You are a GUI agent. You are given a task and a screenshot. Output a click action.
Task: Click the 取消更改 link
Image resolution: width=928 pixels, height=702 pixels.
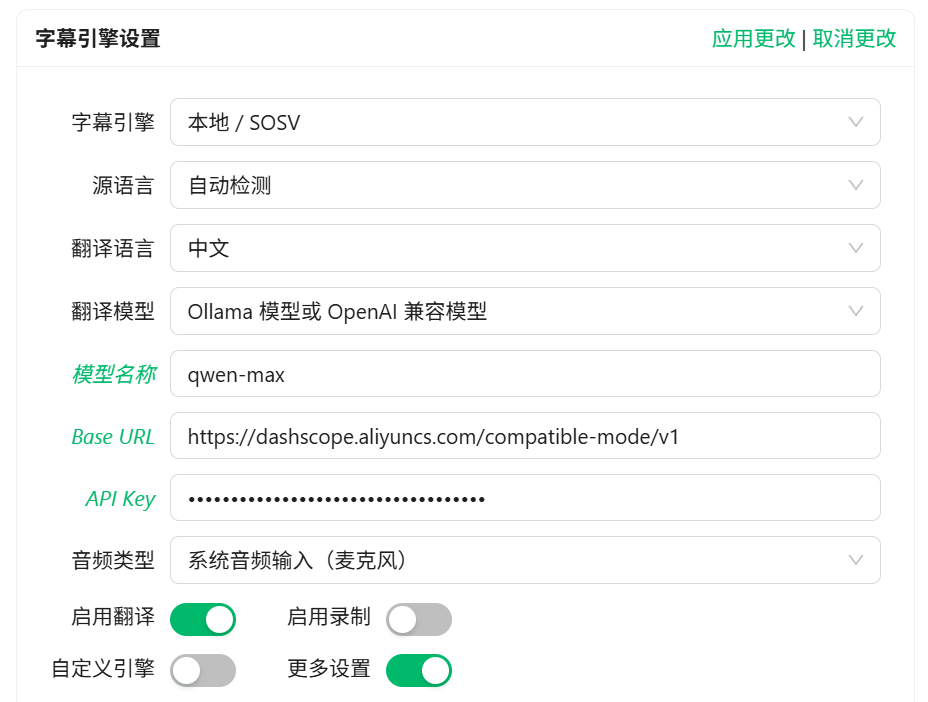854,39
